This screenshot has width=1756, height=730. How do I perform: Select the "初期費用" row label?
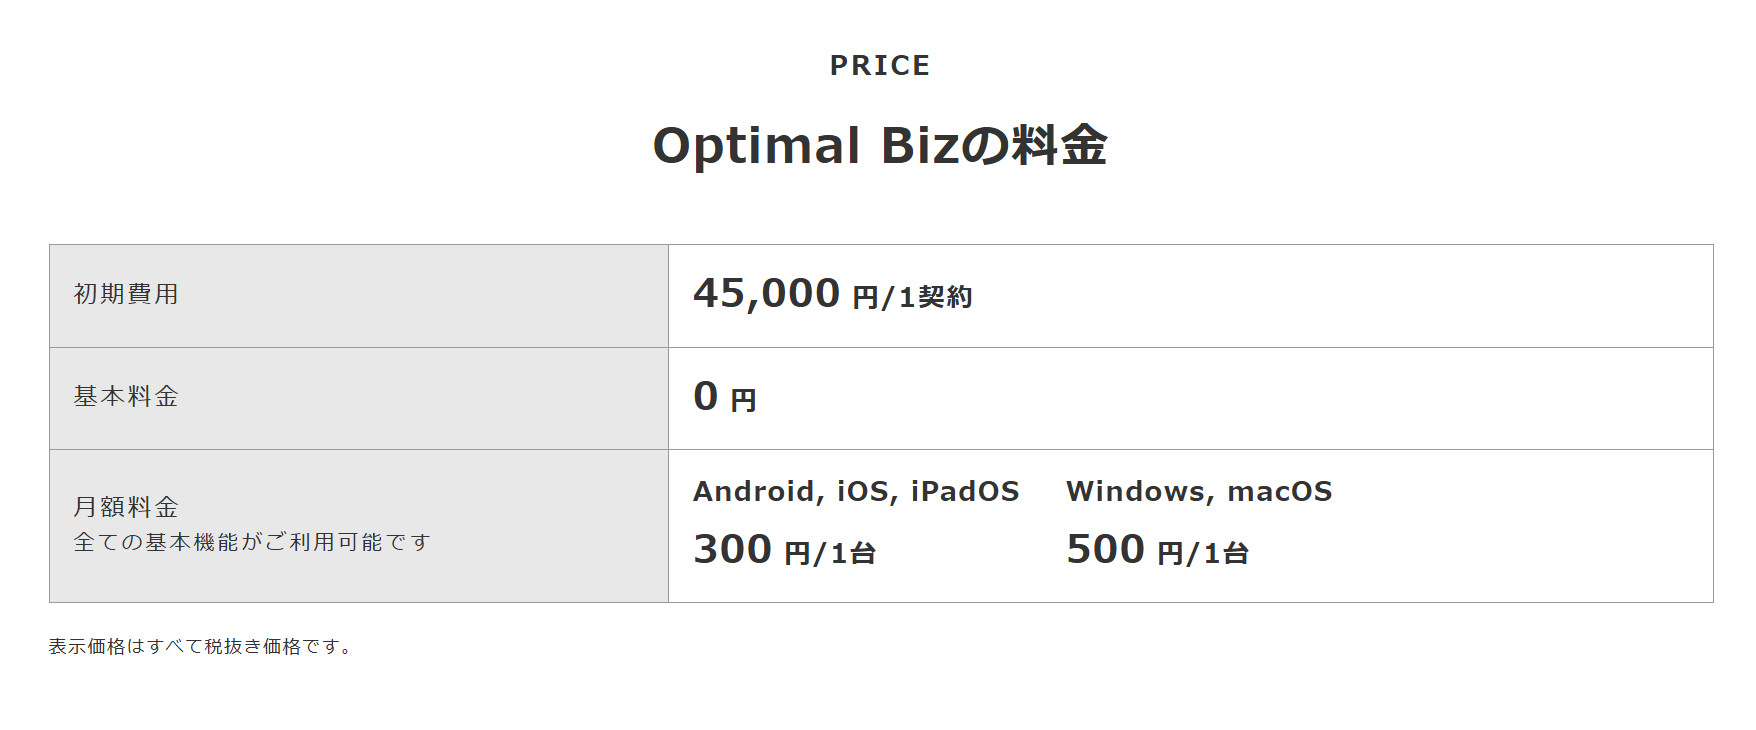click(x=126, y=294)
